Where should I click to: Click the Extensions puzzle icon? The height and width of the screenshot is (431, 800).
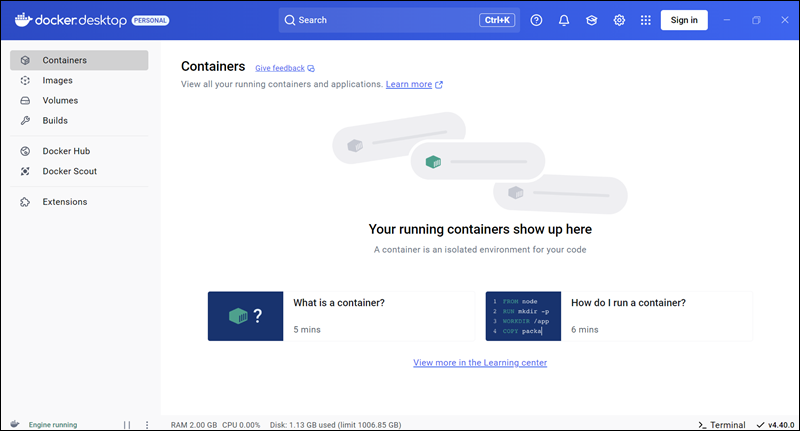[25, 202]
